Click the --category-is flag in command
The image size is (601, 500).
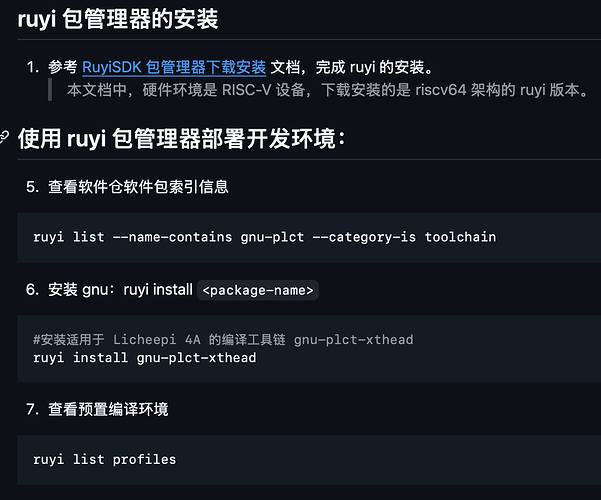(364, 237)
